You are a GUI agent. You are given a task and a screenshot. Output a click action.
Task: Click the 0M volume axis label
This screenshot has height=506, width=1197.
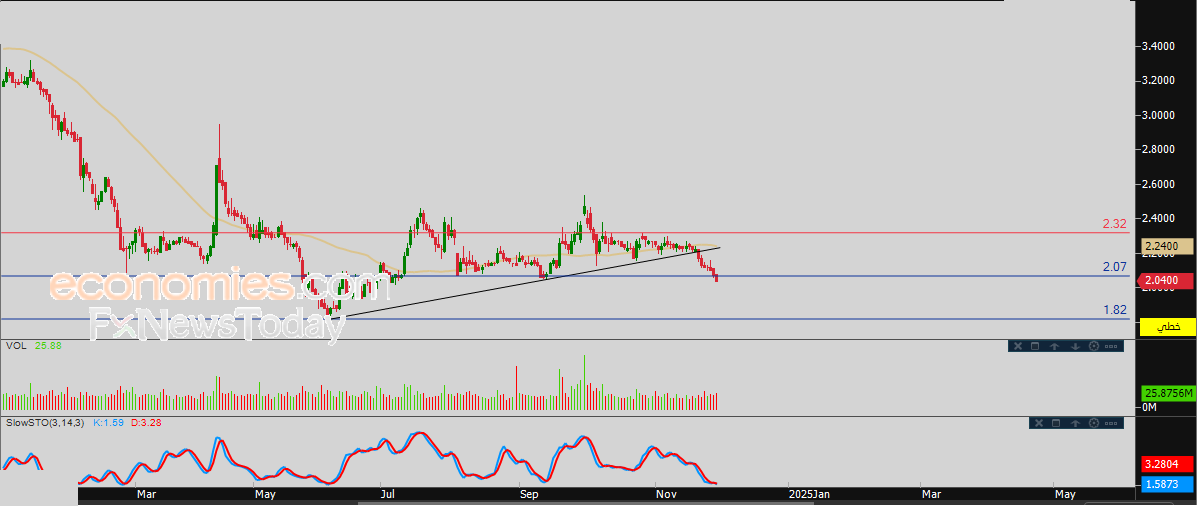click(x=1150, y=408)
